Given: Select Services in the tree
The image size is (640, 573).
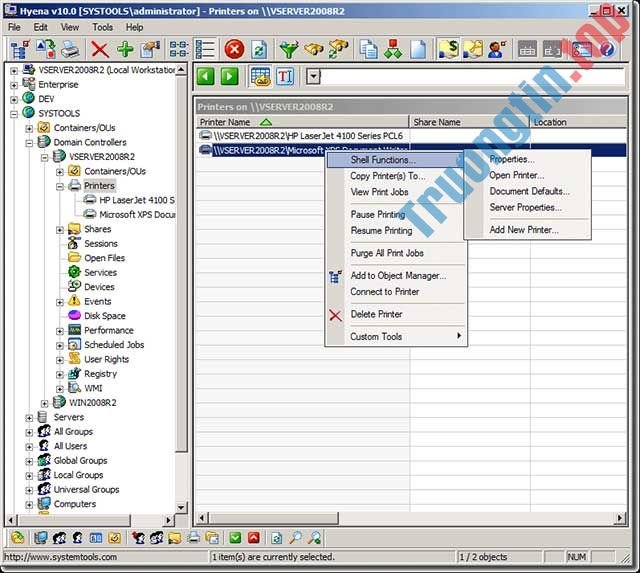Looking at the screenshot, I should pos(100,272).
